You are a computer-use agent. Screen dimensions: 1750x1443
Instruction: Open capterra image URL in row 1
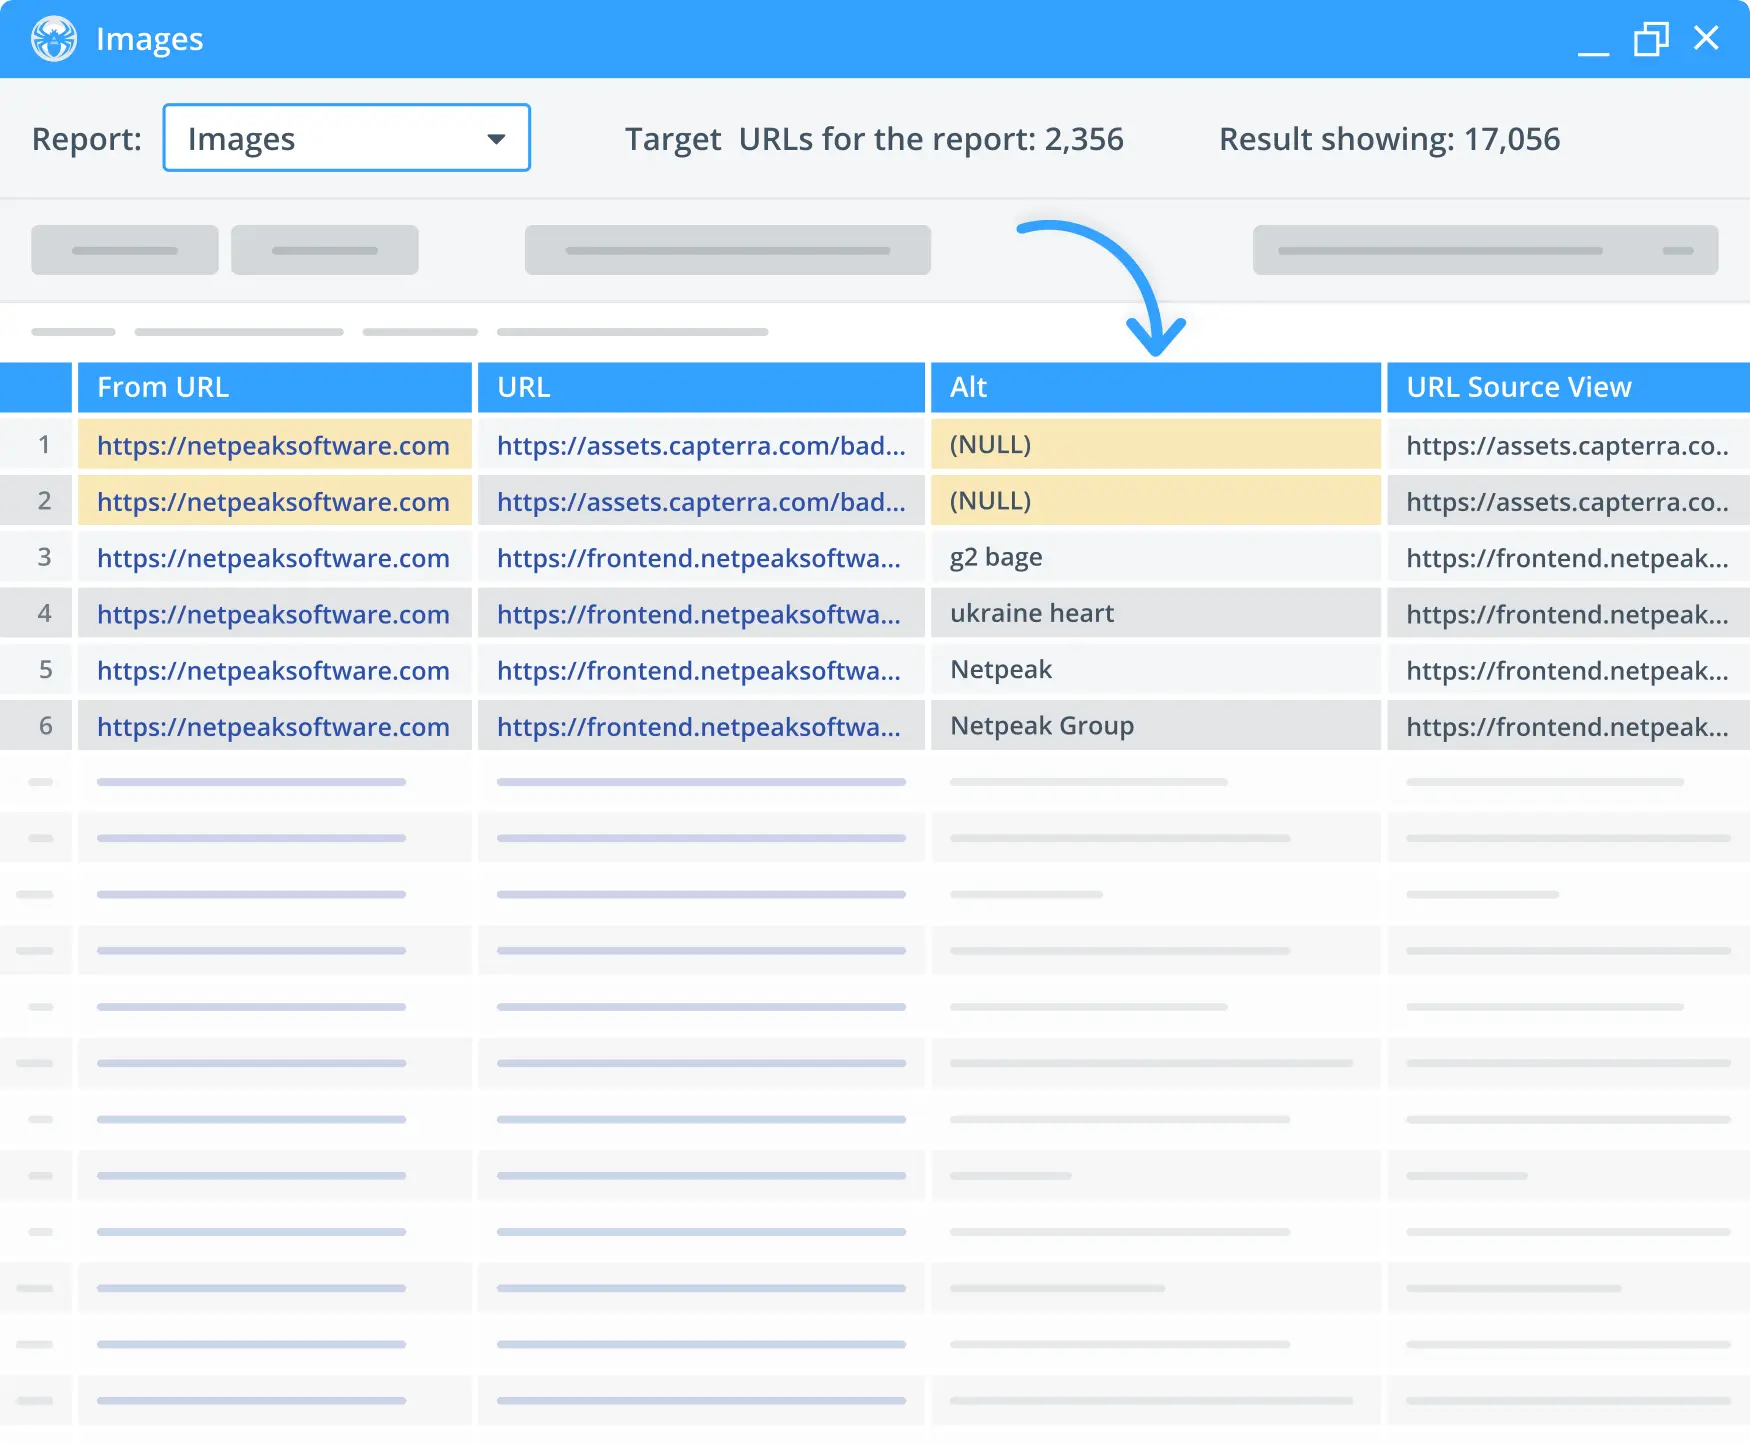pyautogui.click(x=701, y=445)
